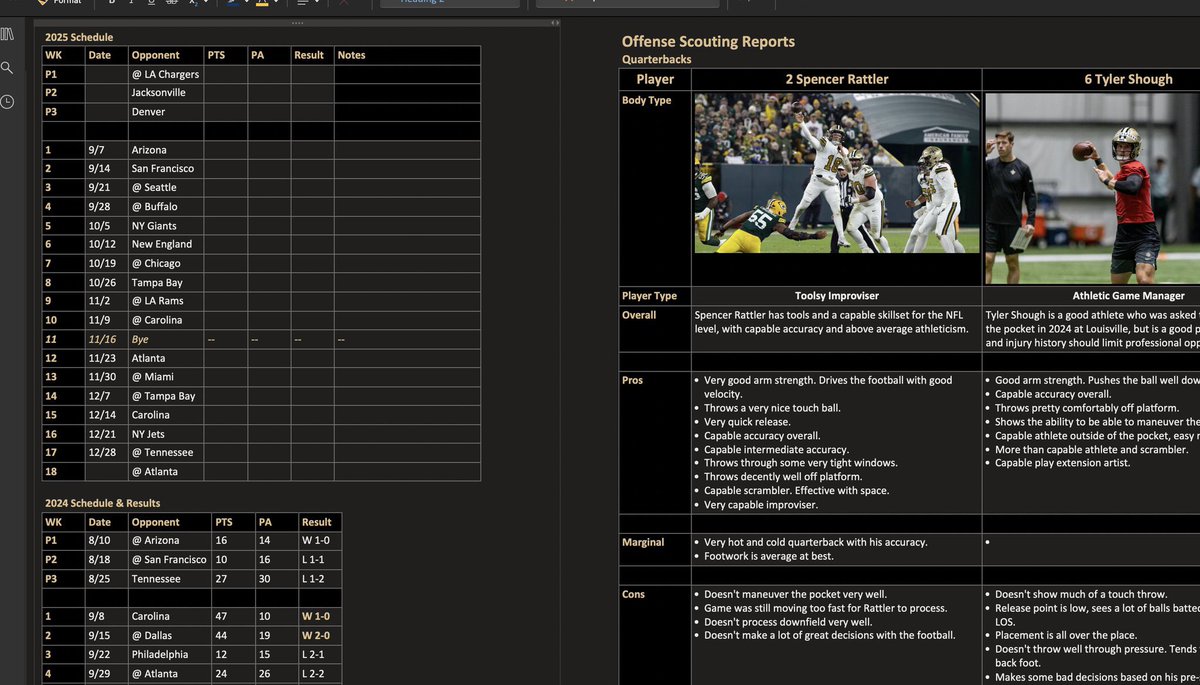Screen dimensions: 1200x685
Task: Click the '2 Spencer Rattler' column header
Action: pos(836,79)
